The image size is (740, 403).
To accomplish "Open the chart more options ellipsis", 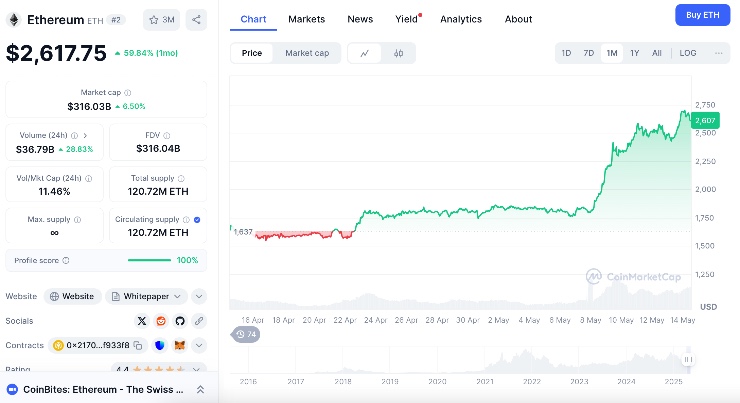I will [718, 53].
